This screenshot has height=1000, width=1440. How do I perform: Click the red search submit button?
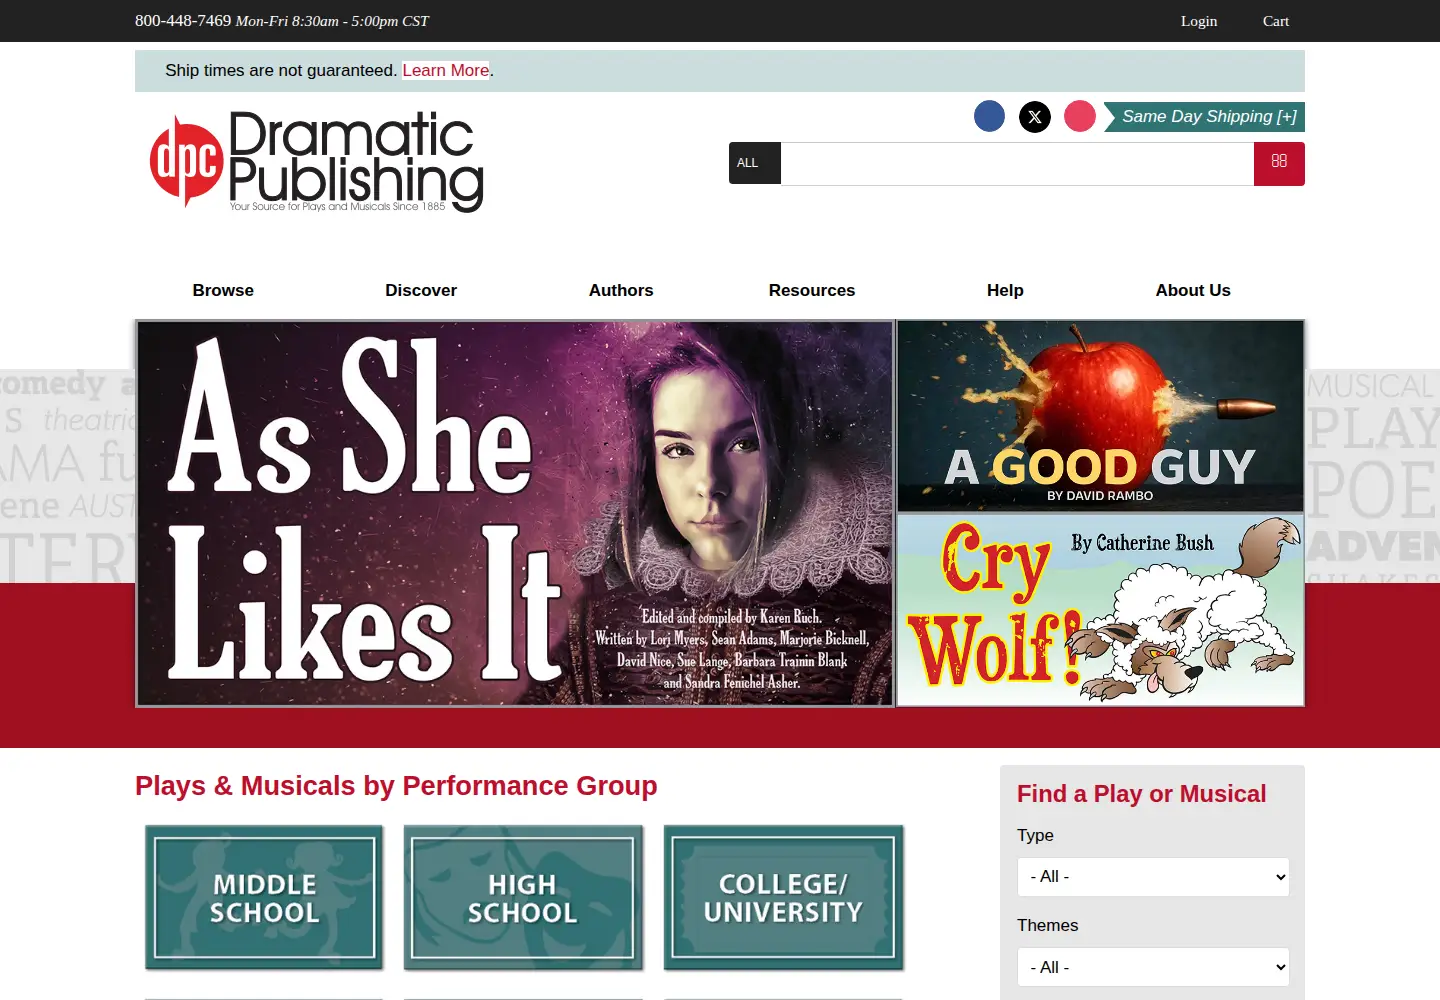click(1279, 164)
